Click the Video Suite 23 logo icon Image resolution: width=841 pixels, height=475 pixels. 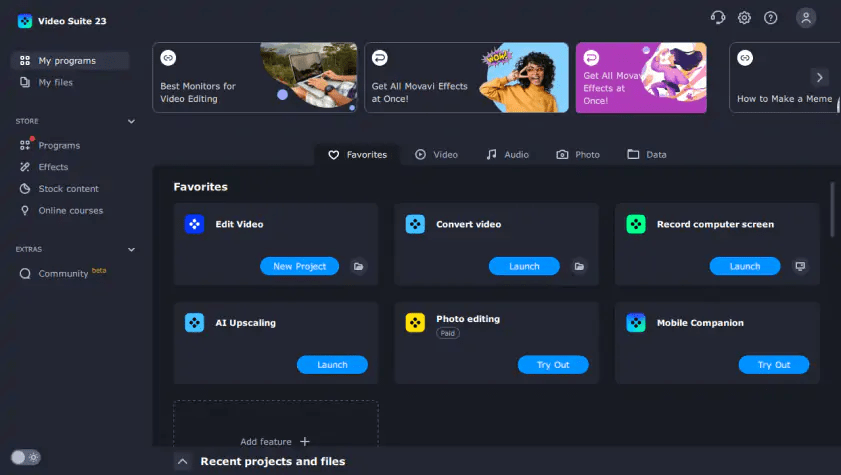(25, 21)
